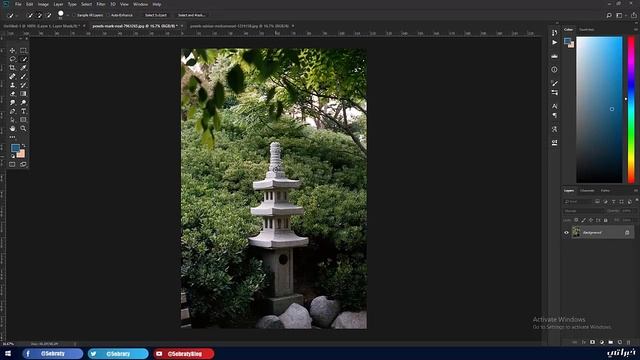Select the Hand tool

(x=12, y=128)
